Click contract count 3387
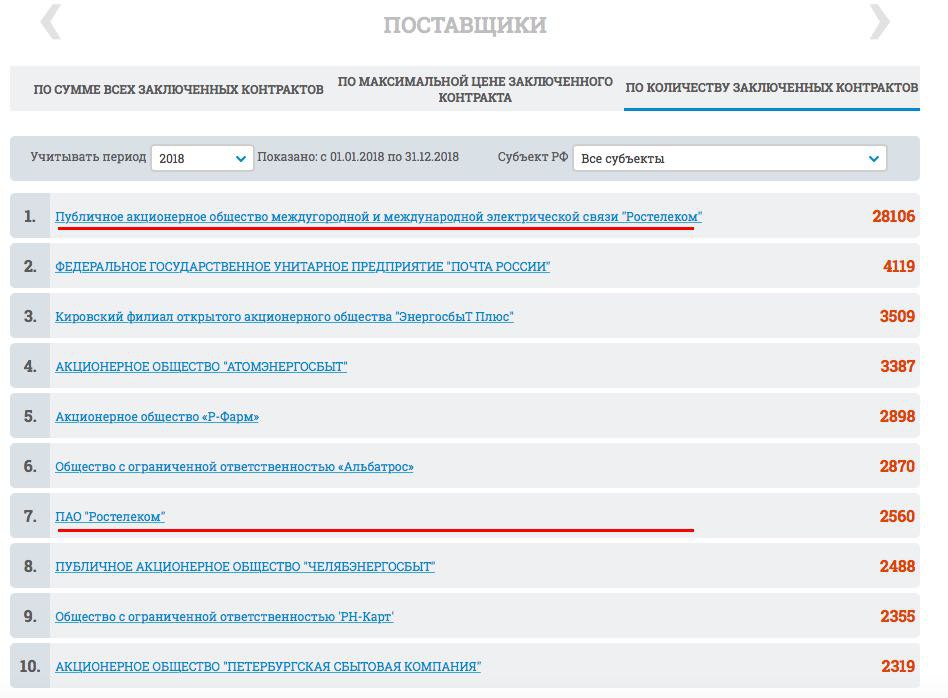The image size is (948, 698). [897, 367]
